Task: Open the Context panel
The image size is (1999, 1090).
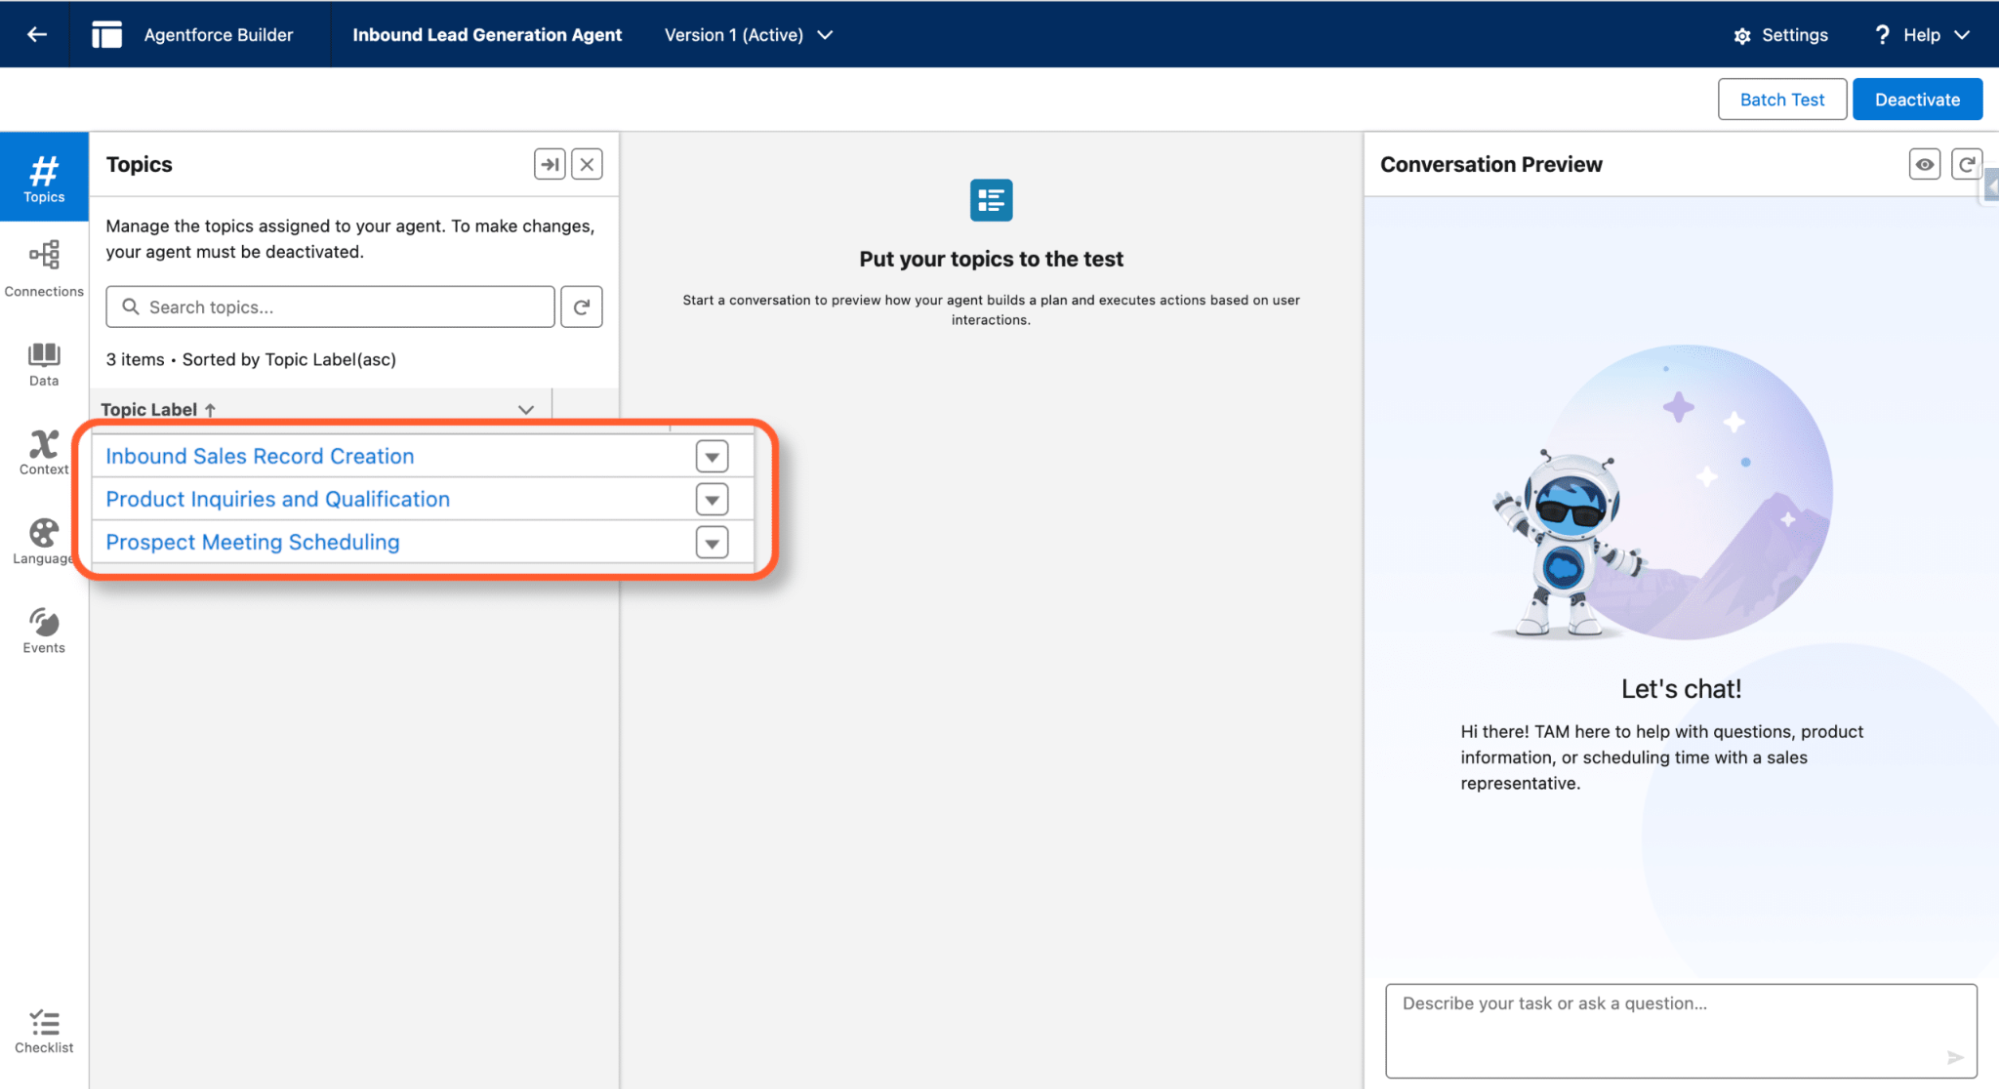Action: click(43, 450)
